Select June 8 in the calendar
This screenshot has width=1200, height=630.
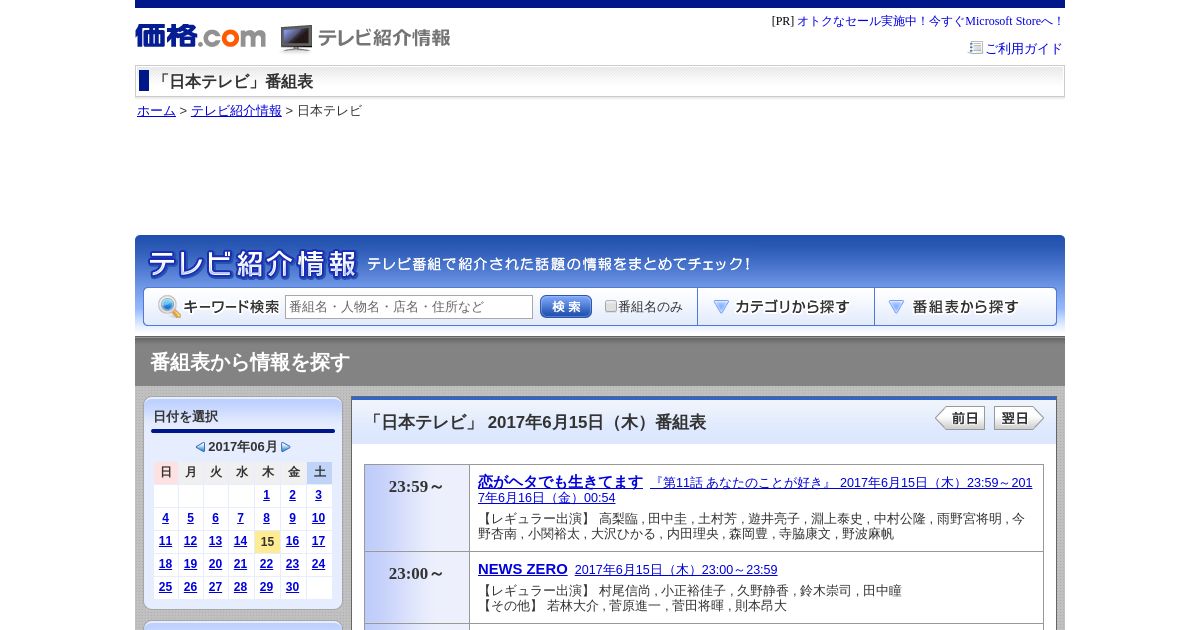(266, 518)
